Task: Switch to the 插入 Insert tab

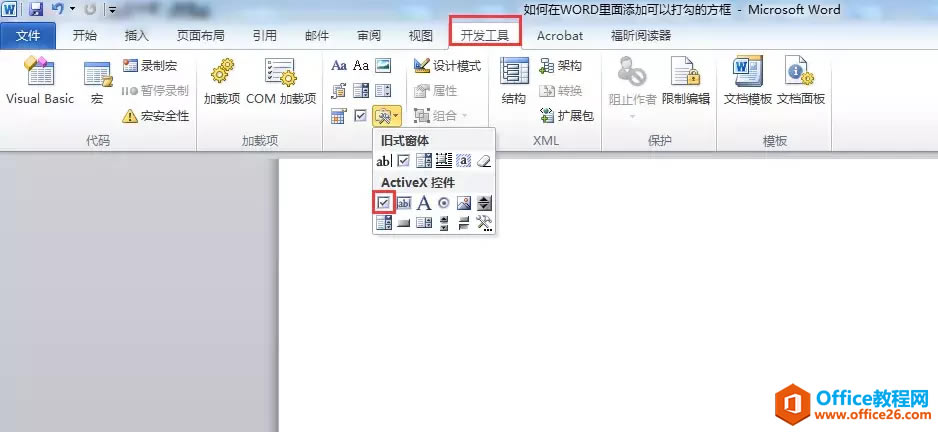Action: (136, 36)
